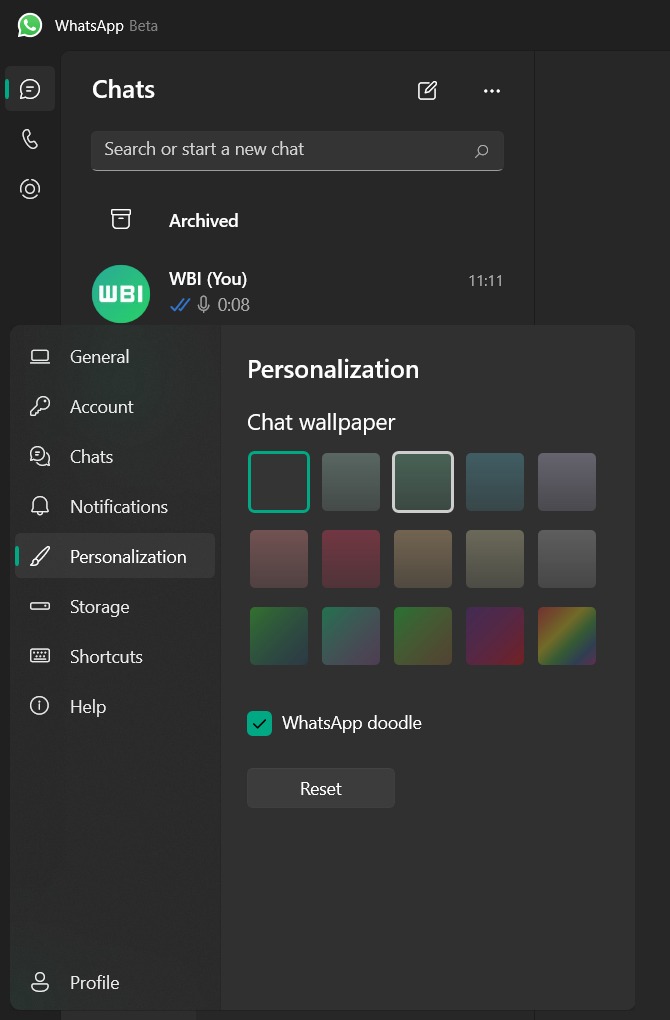
Task: Open the Status icon in the sidebar
Action: (x=30, y=189)
